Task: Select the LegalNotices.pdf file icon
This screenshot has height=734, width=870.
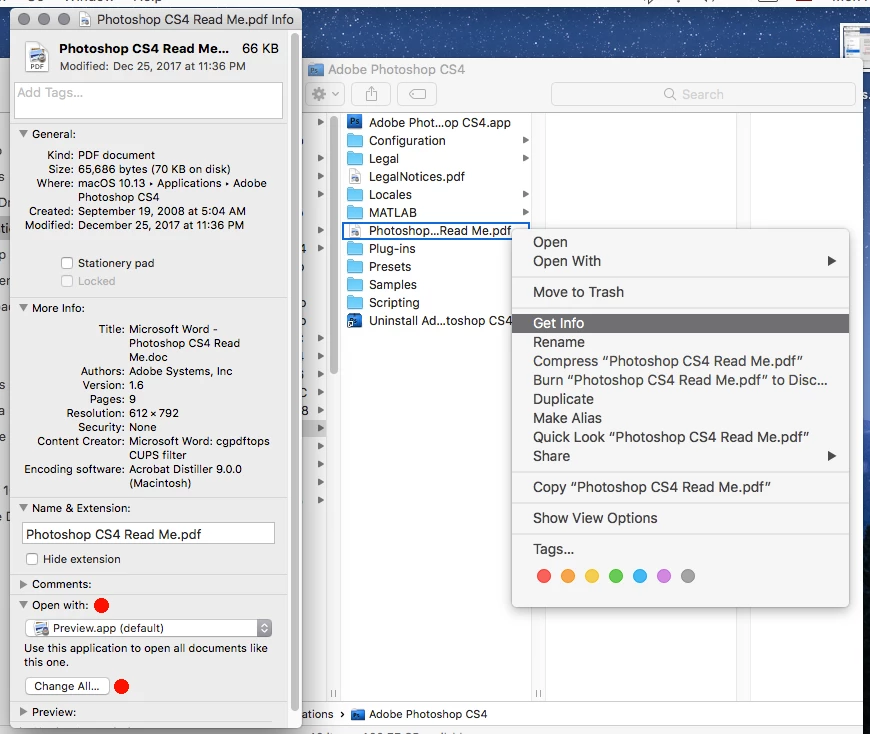Action: coord(355,176)
